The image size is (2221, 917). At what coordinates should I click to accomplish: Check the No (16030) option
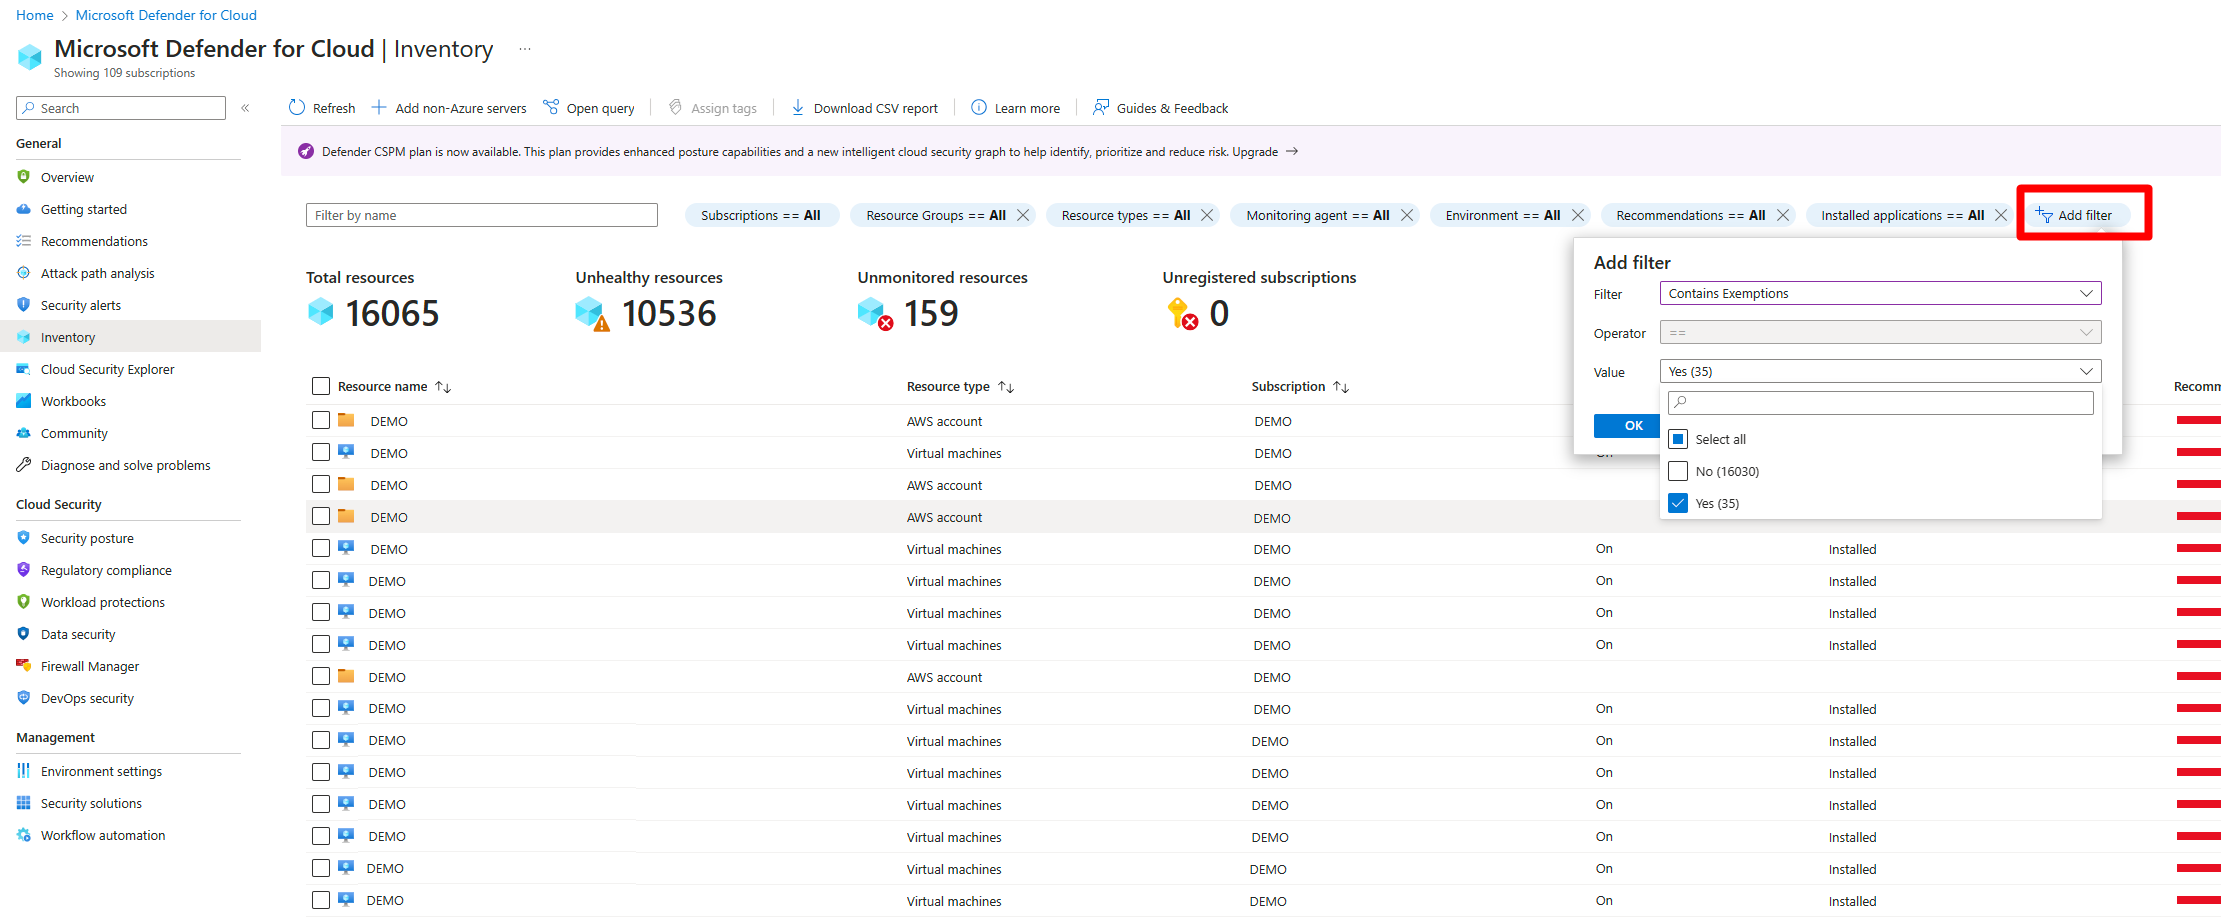click(x=1678, y=471)
